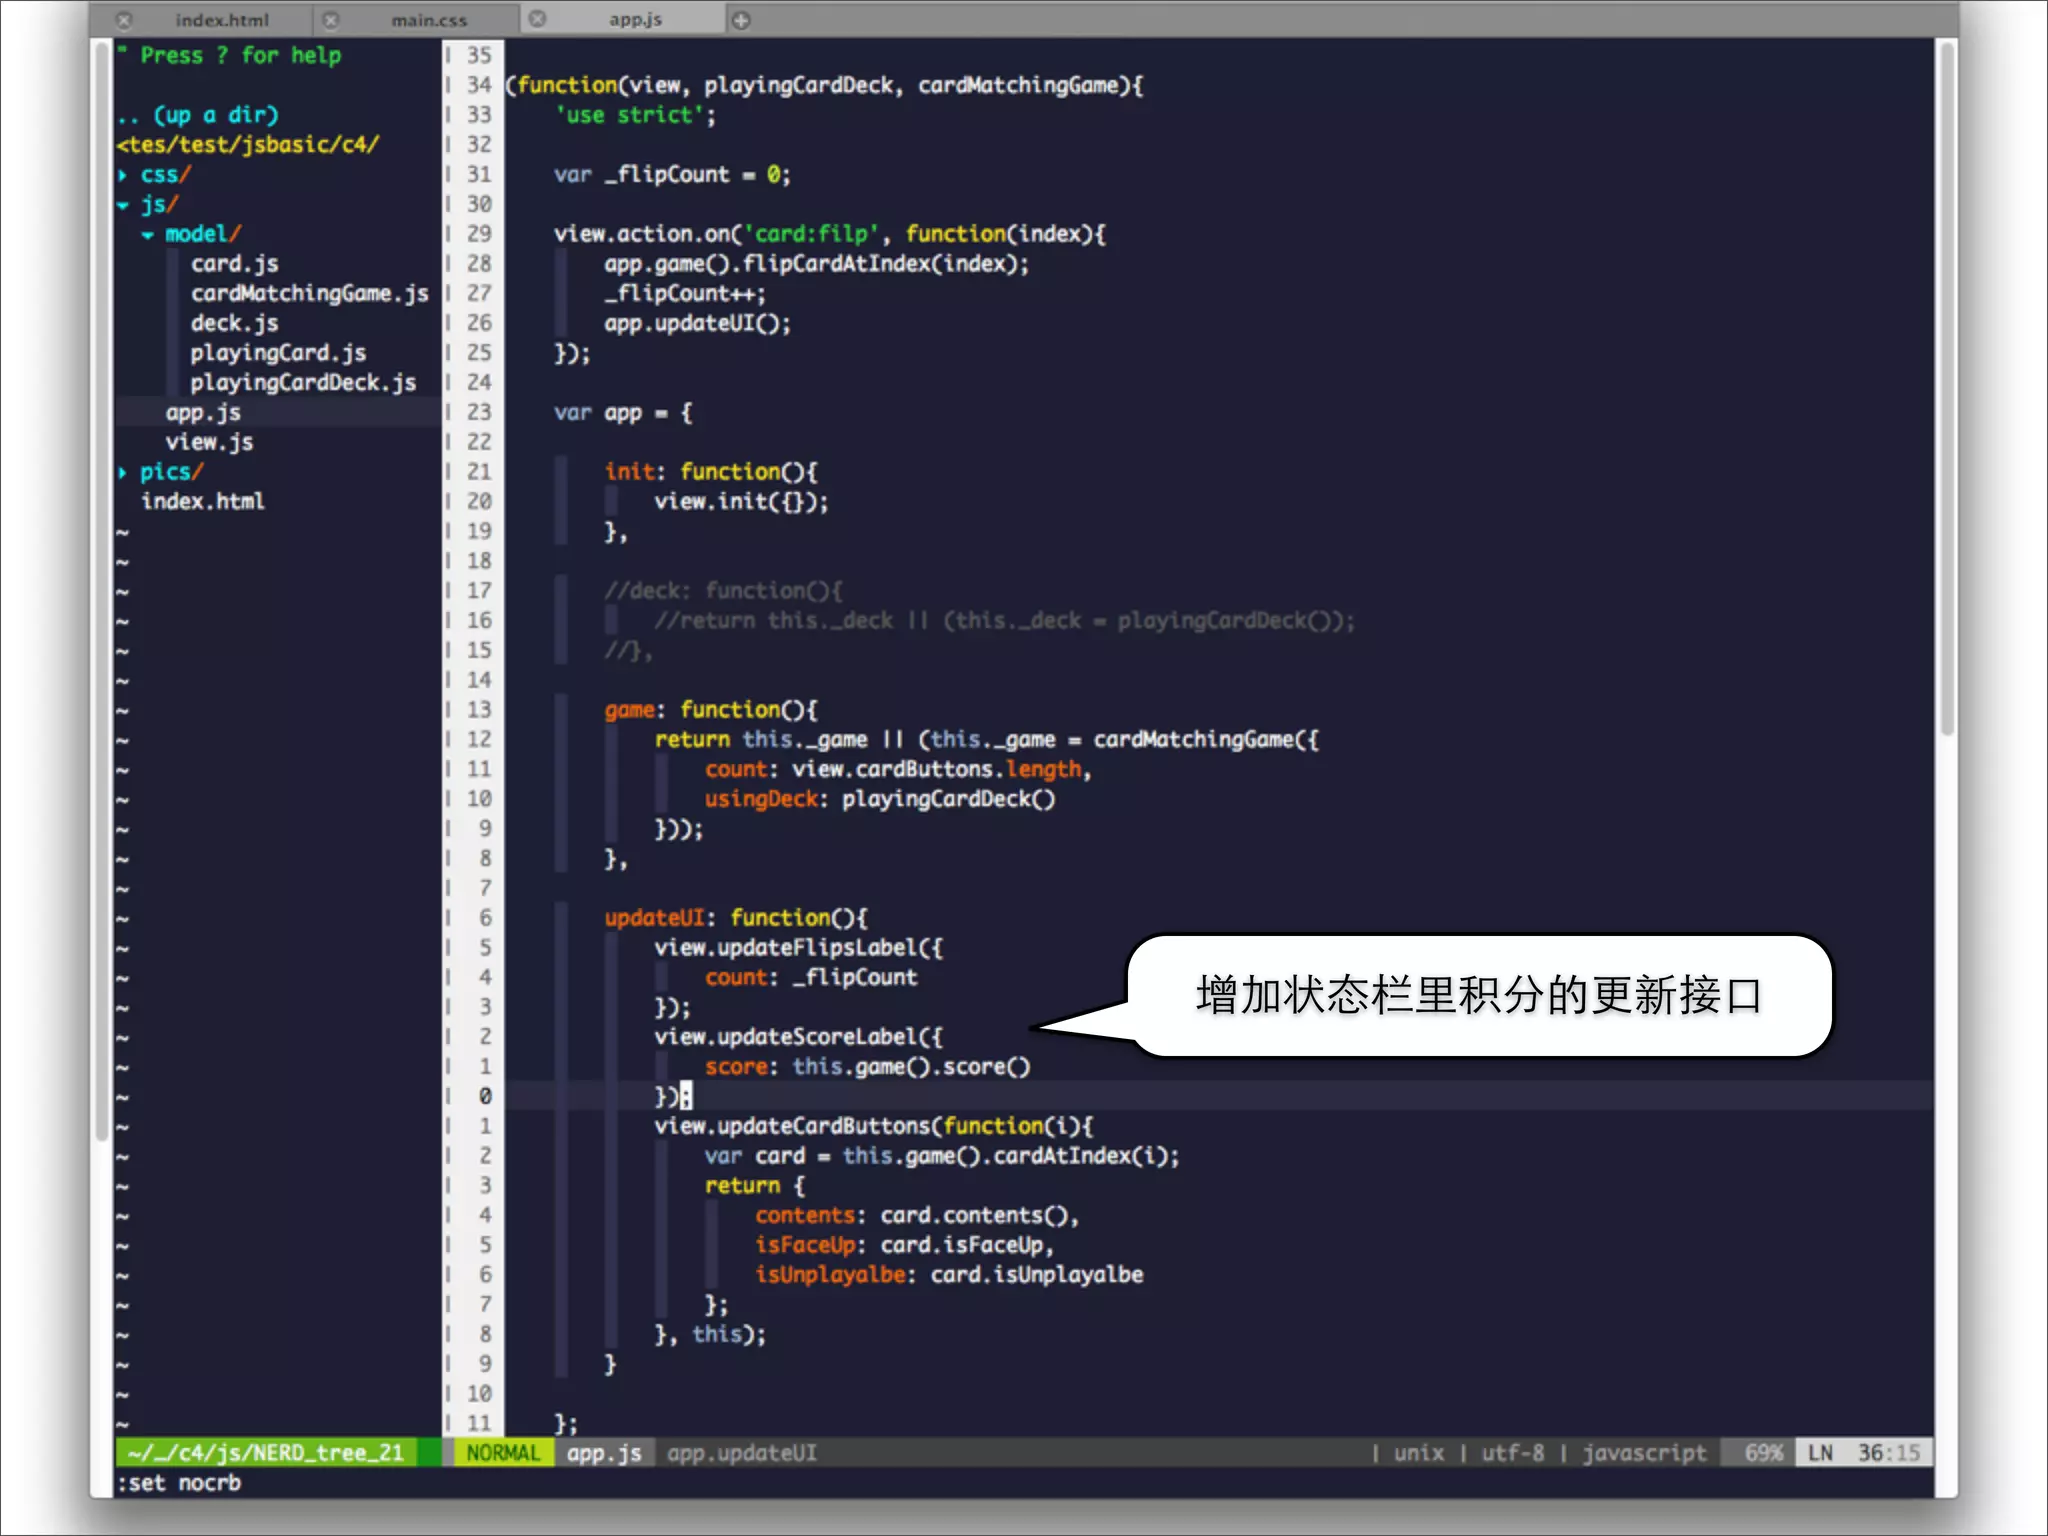Image resolution: width=2048 pixels, height=1536 pixels.
Task: Click the utf-8 encoding indicator
Action: coord(1512,1453)
